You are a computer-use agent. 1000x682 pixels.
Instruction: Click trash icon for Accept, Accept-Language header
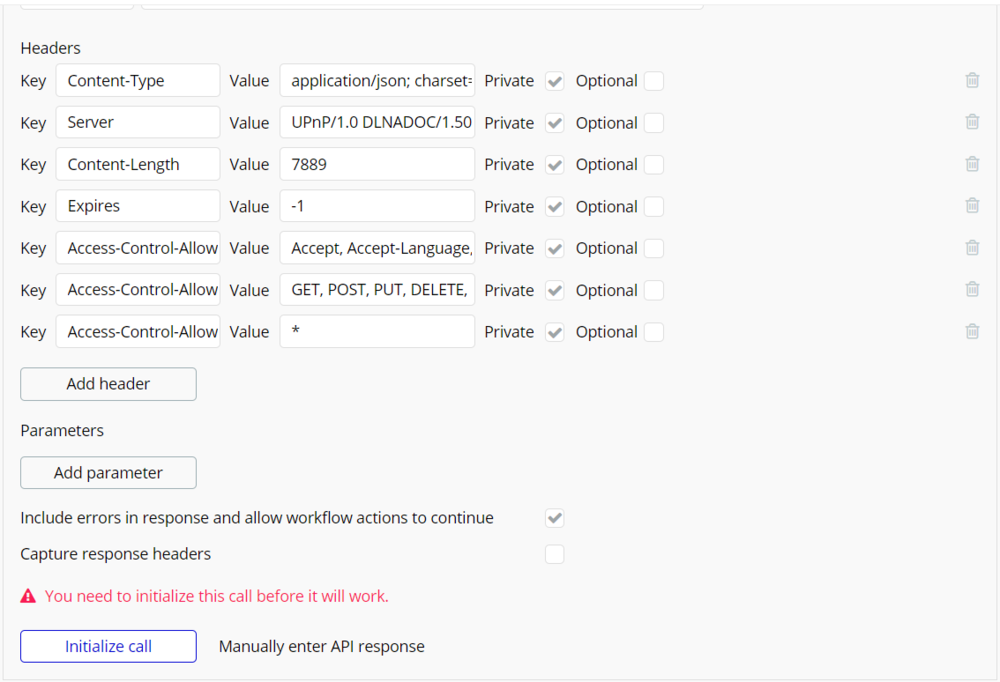pyautogui.click(x=972, y=248)
